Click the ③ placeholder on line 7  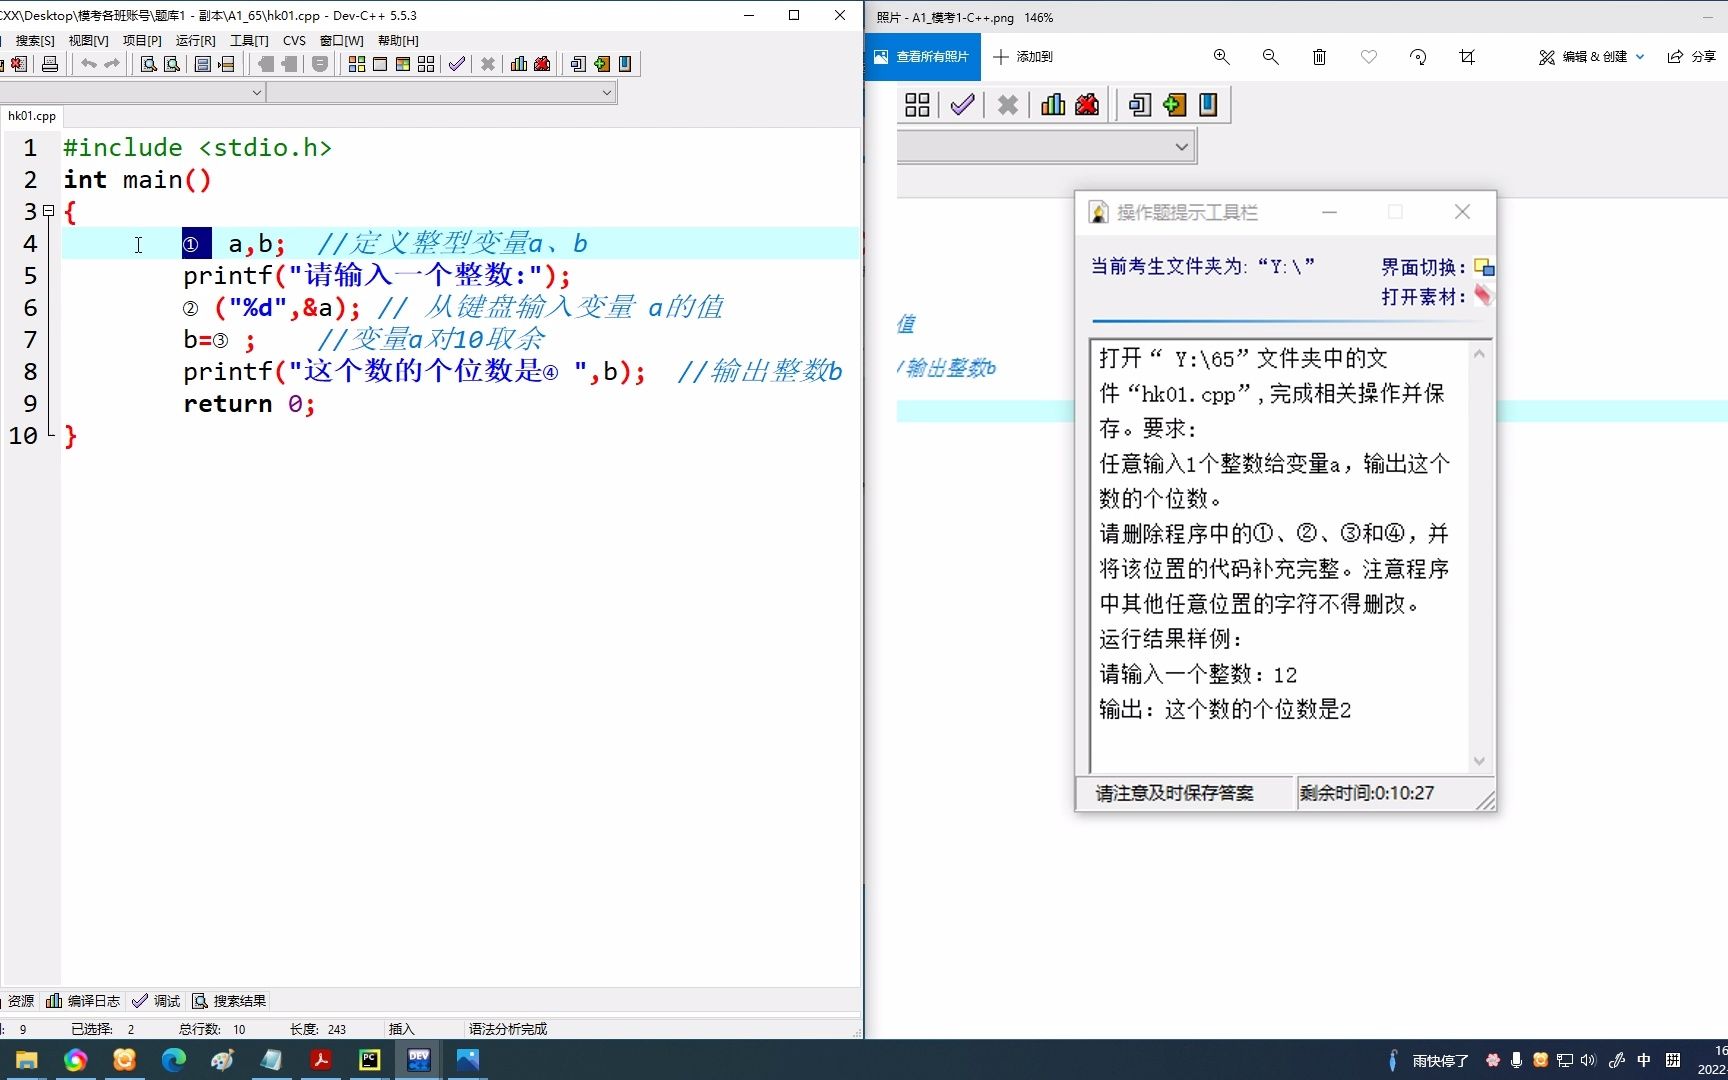point(221,340)
